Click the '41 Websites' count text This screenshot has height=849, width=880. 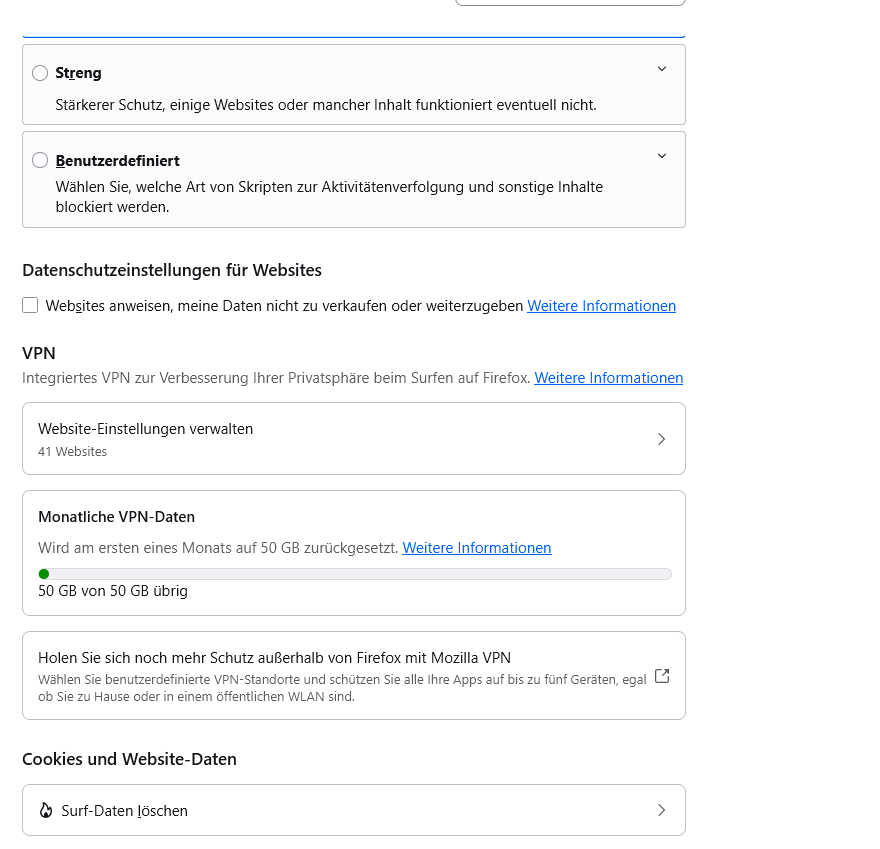(x=72, y=452)
